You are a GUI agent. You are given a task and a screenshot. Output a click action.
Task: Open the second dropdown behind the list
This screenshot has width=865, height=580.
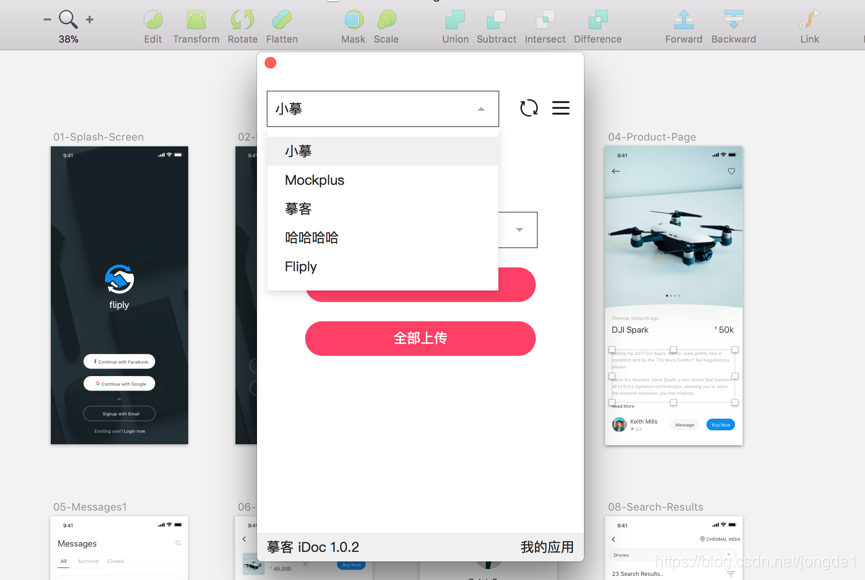coord(519,230)
